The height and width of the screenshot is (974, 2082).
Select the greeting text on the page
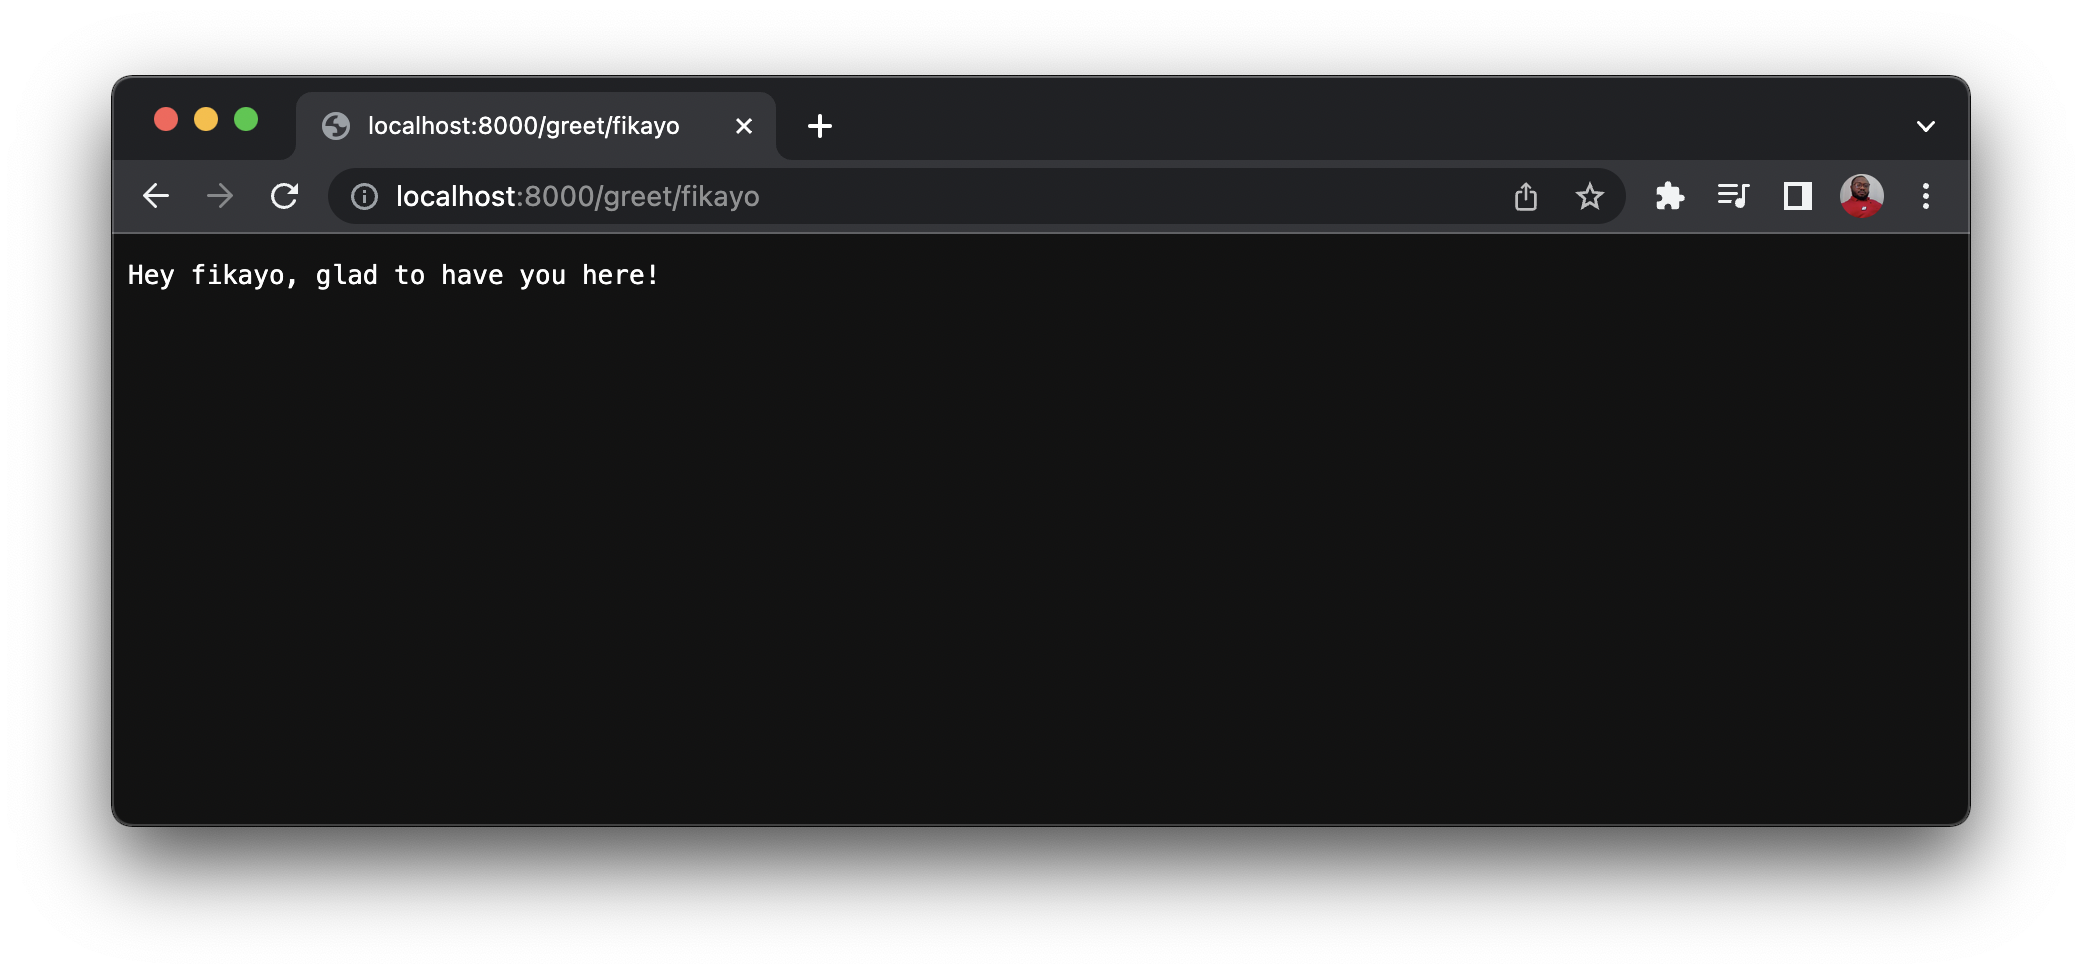click(394, 274)
